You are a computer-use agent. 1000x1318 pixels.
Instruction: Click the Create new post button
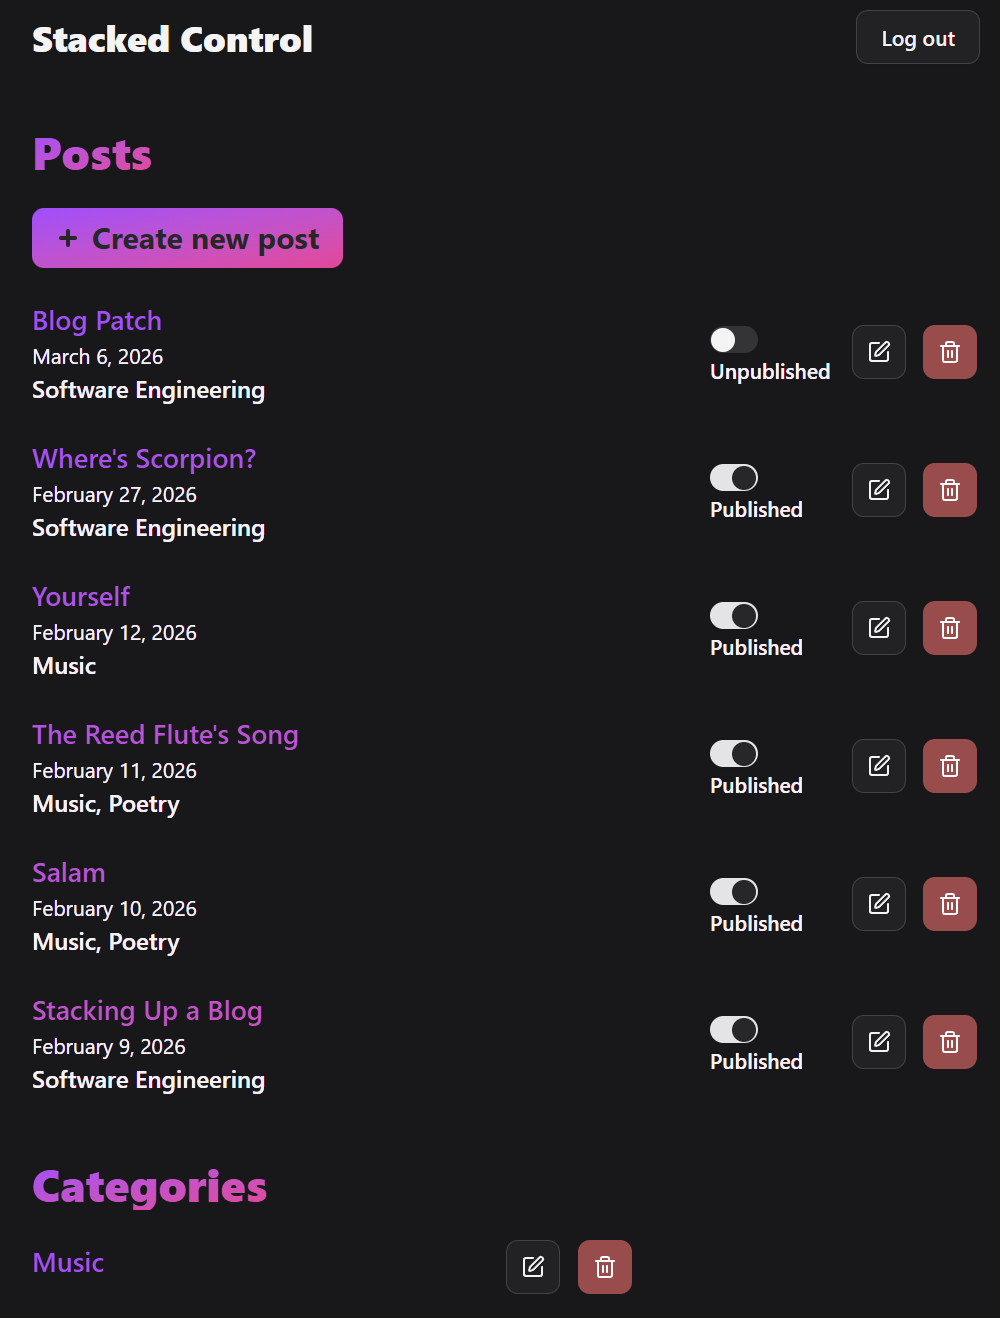(x=187, y=238)
